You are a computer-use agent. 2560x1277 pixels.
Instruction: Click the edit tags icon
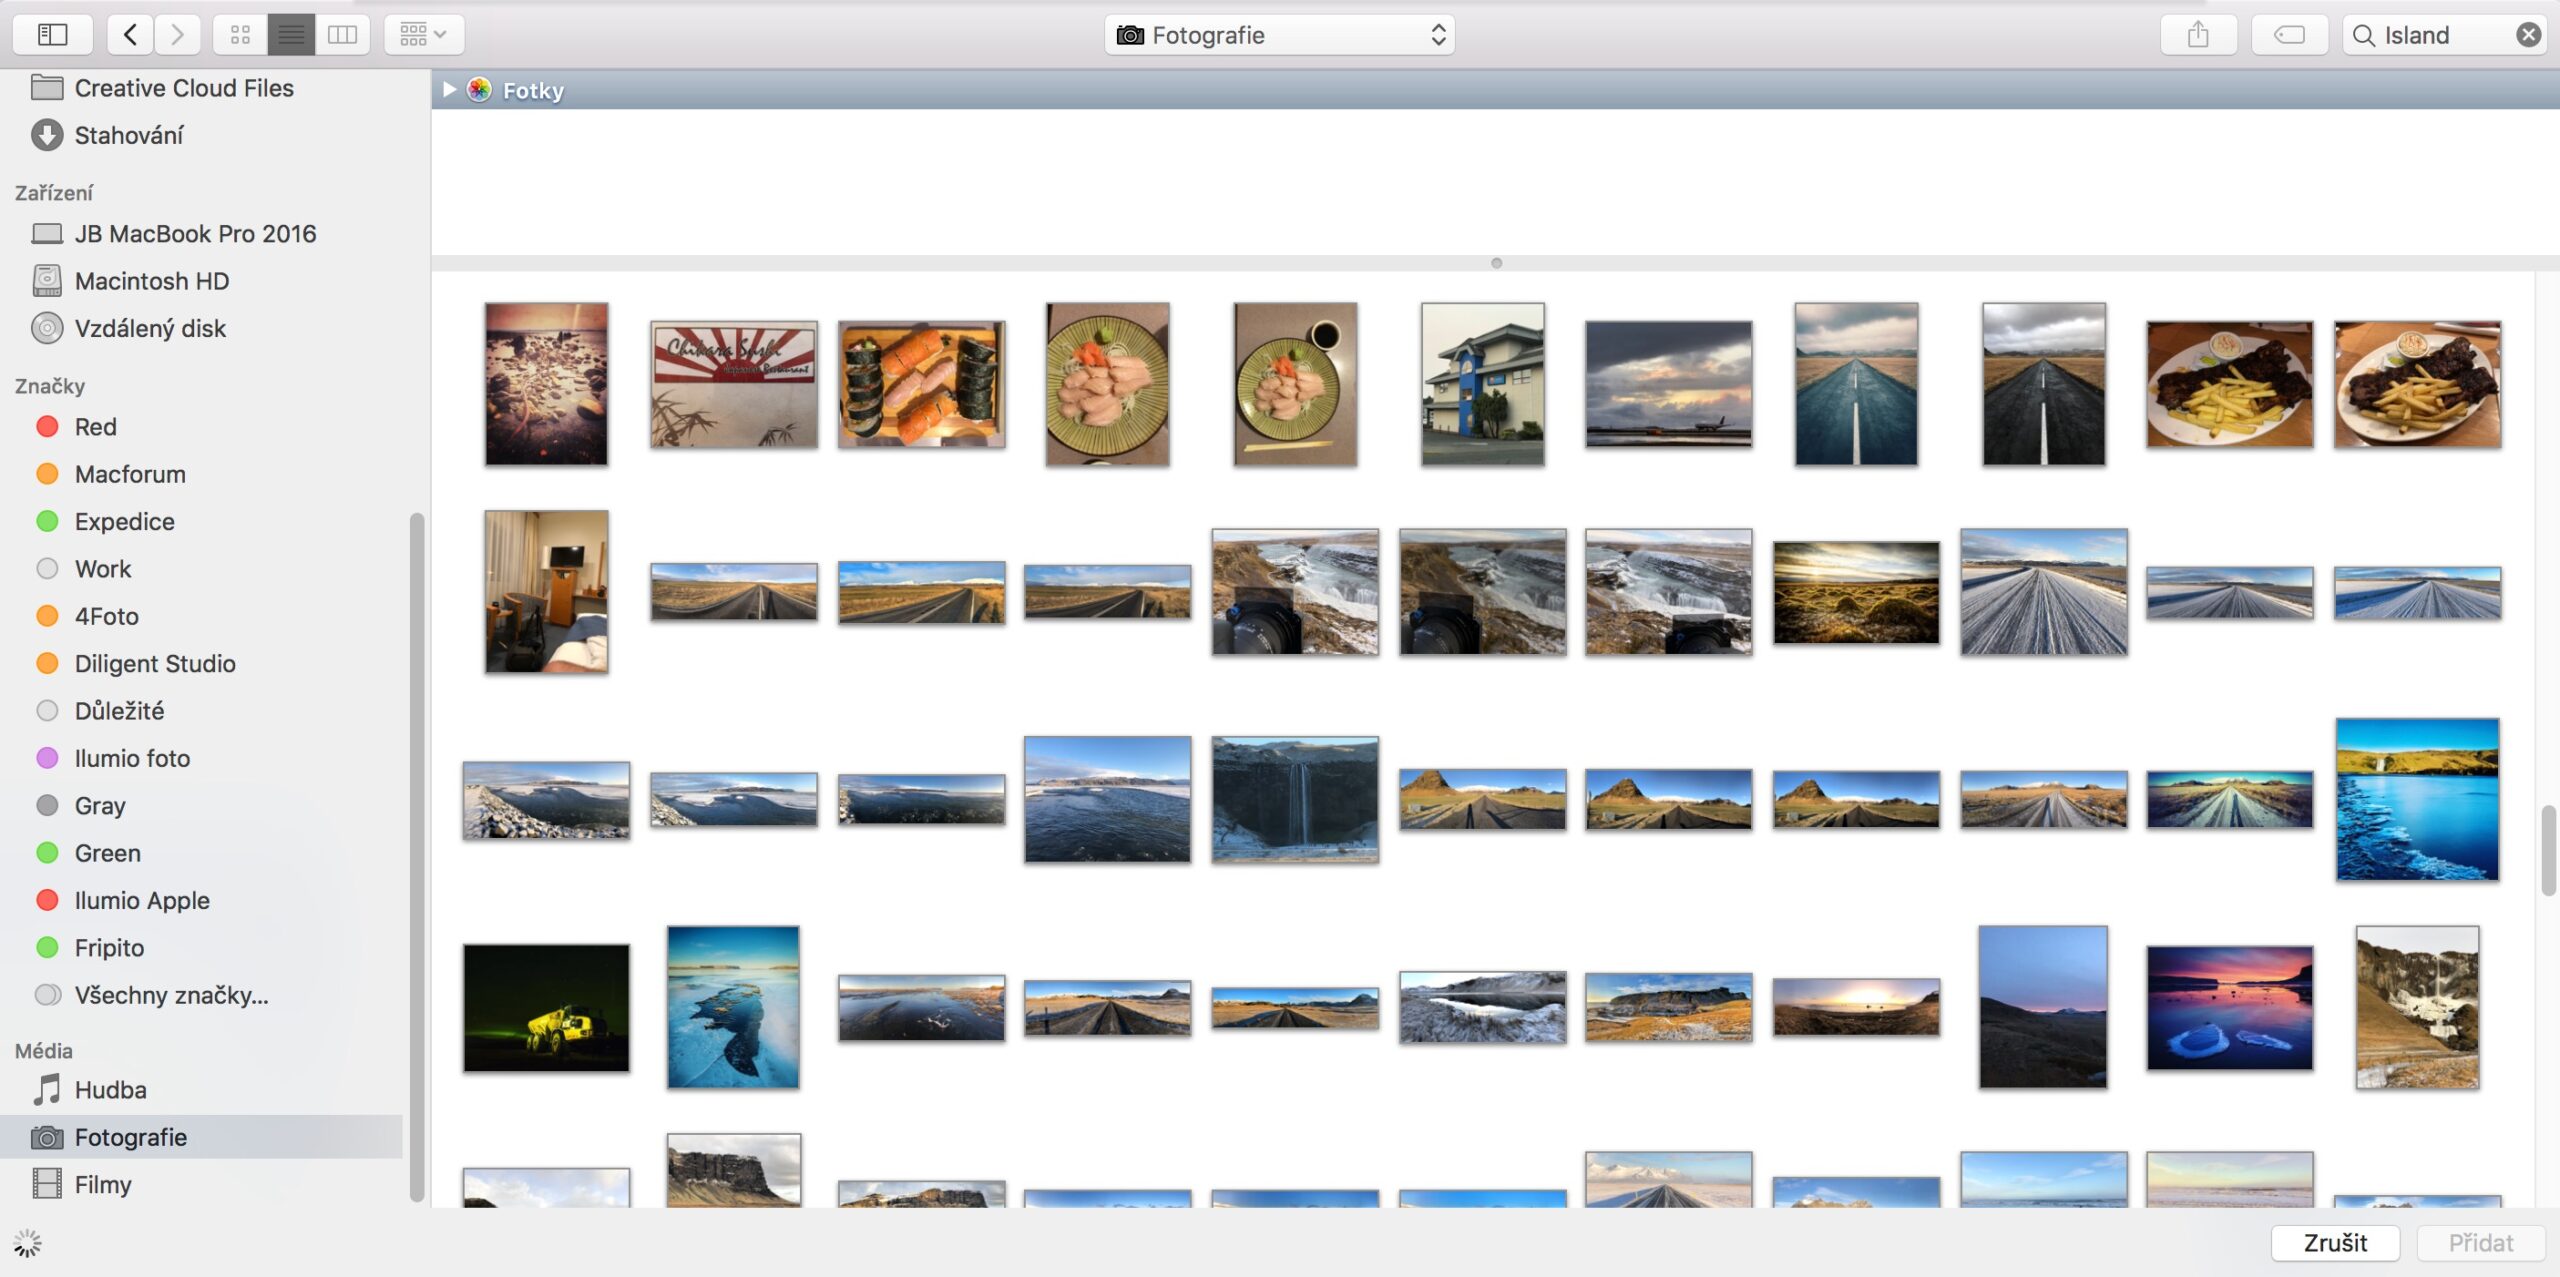pyautogui.click(x=2289, y=35)
